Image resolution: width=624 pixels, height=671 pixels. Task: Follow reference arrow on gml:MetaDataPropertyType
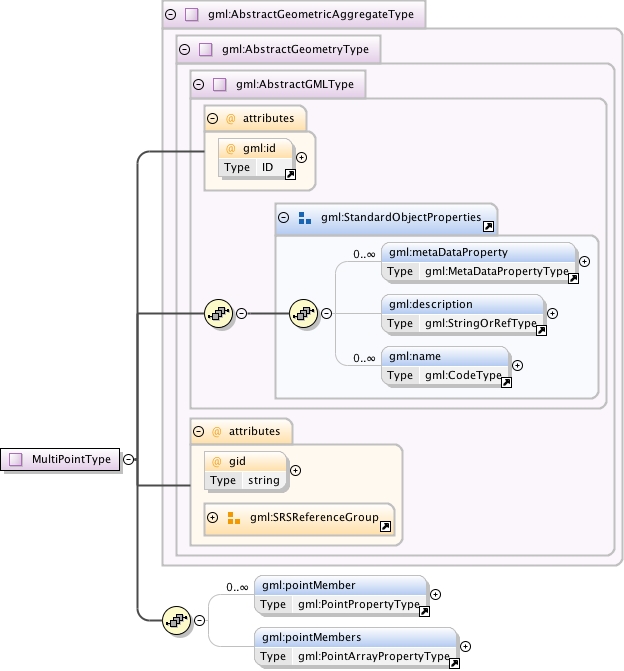click(x=573, y=279)
